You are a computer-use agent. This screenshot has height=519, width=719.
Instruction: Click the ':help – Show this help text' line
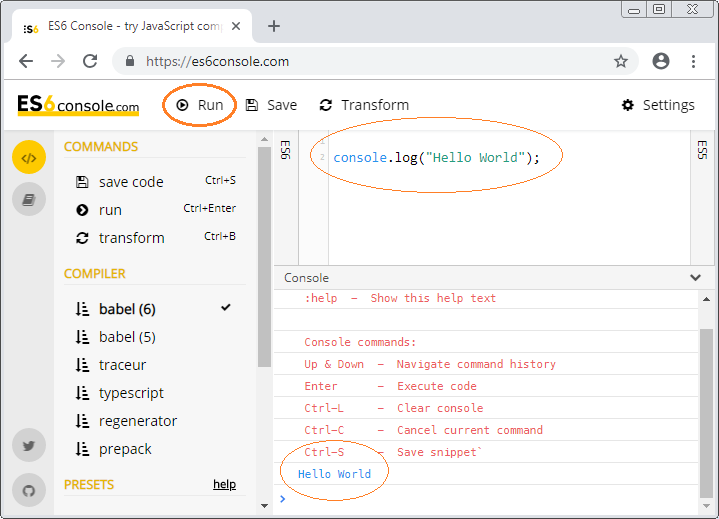click(400, 298)
